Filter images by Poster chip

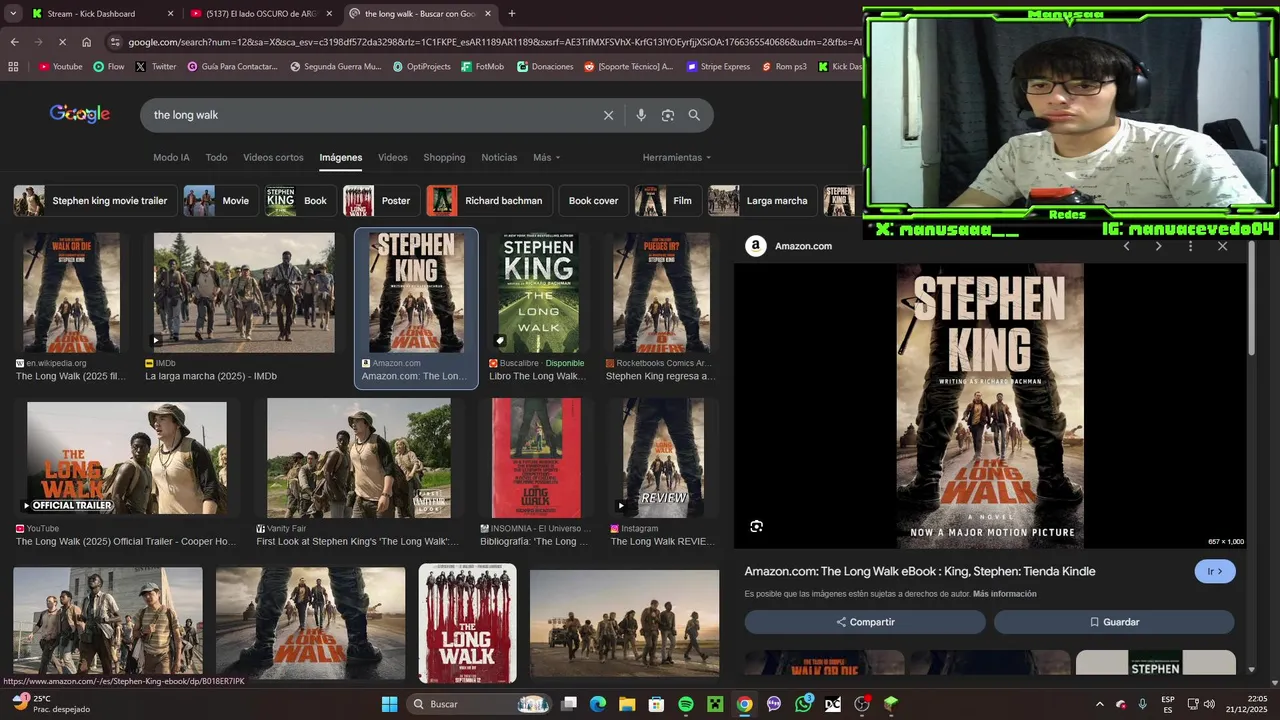point(382,201)
